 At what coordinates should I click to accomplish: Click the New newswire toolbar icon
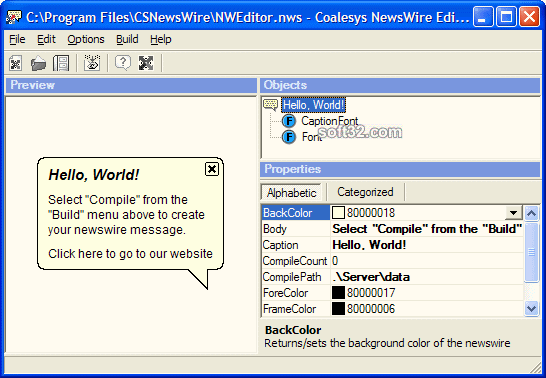[x=15, y=63]
